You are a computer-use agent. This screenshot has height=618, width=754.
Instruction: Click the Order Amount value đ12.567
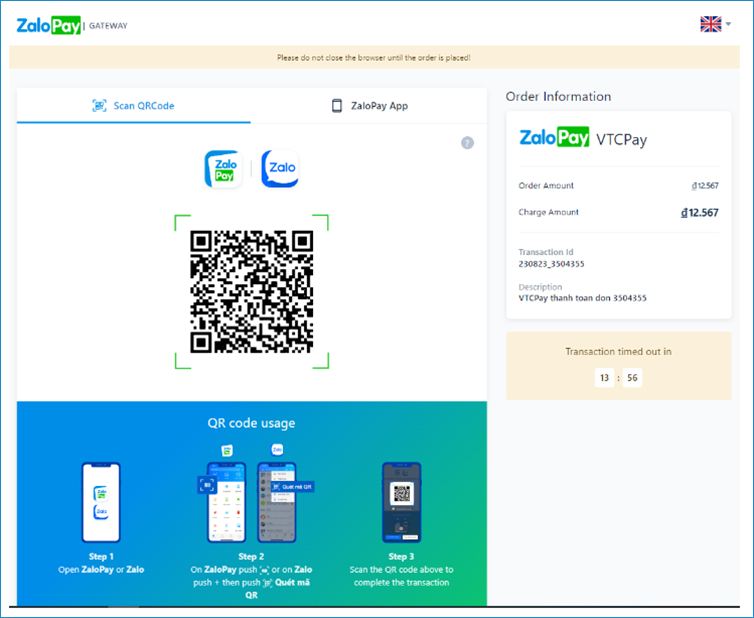coord(705,186)
